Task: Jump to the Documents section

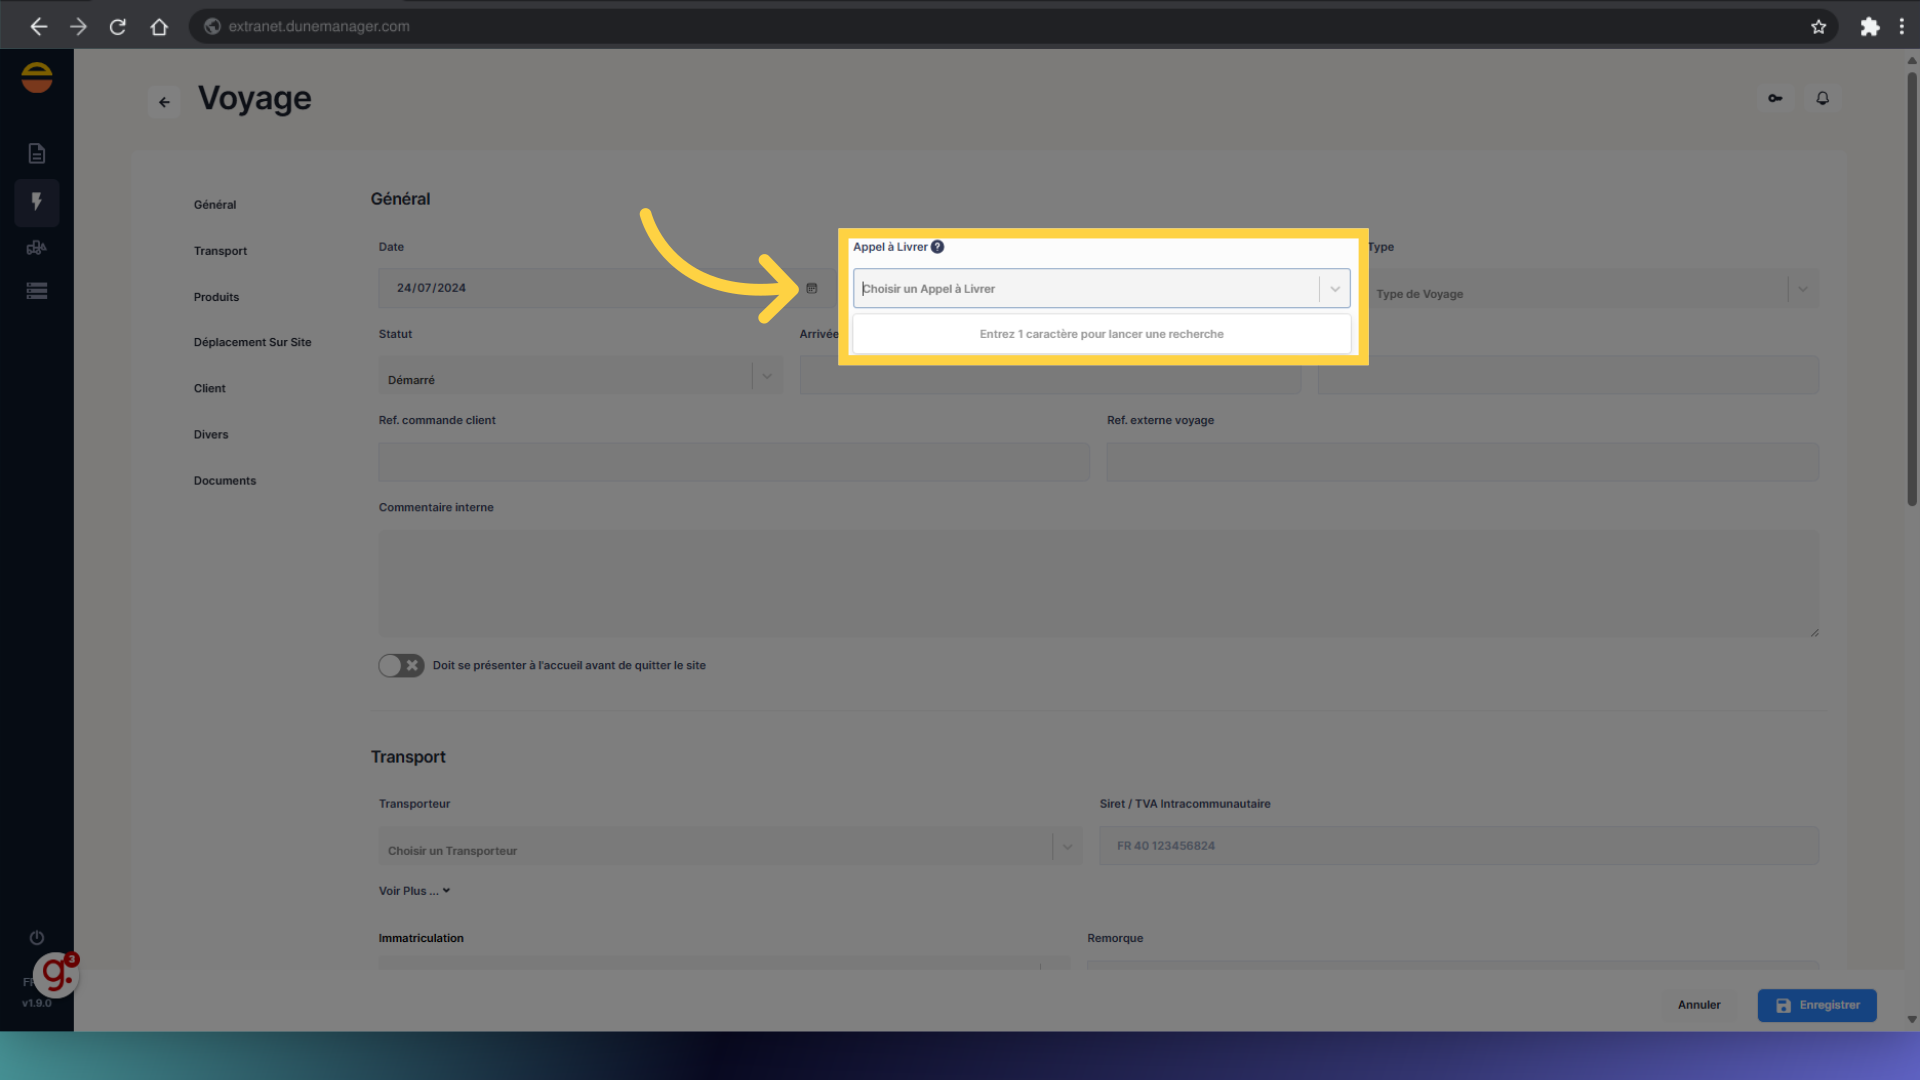Action: coord(224,481)
